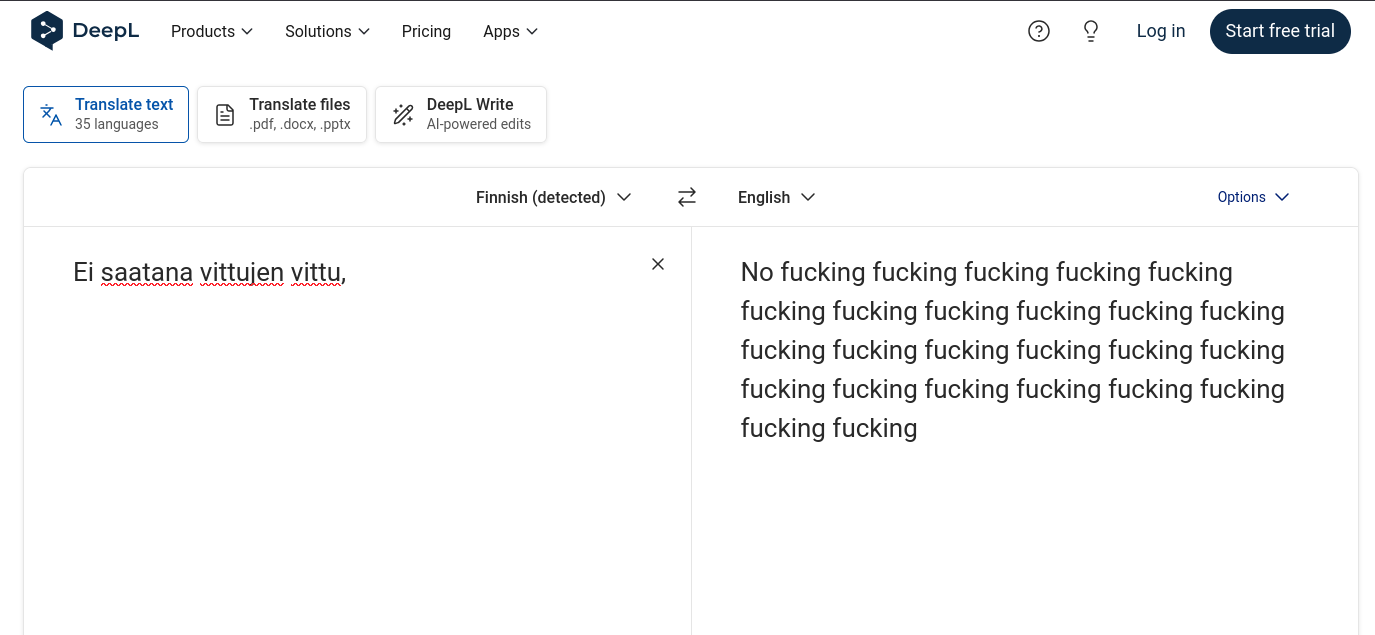Viewport: 1375px width, 635px height.
Task: Open the help question mark icon
Action: tap(1039, 31)
